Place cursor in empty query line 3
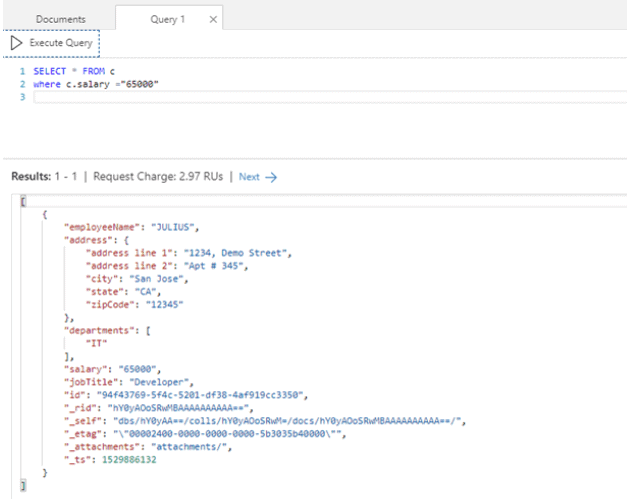627x499 pixels. point(330,97)
